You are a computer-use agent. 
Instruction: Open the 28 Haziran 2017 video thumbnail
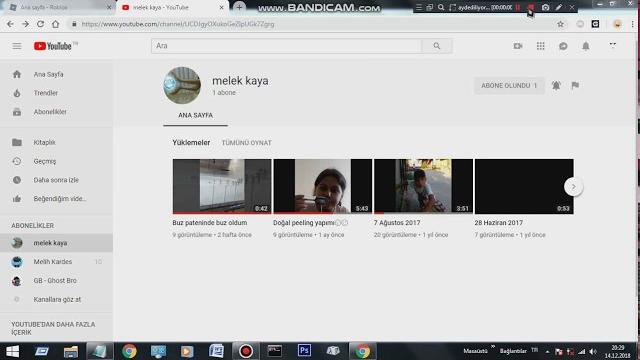(x=524, y=187)
